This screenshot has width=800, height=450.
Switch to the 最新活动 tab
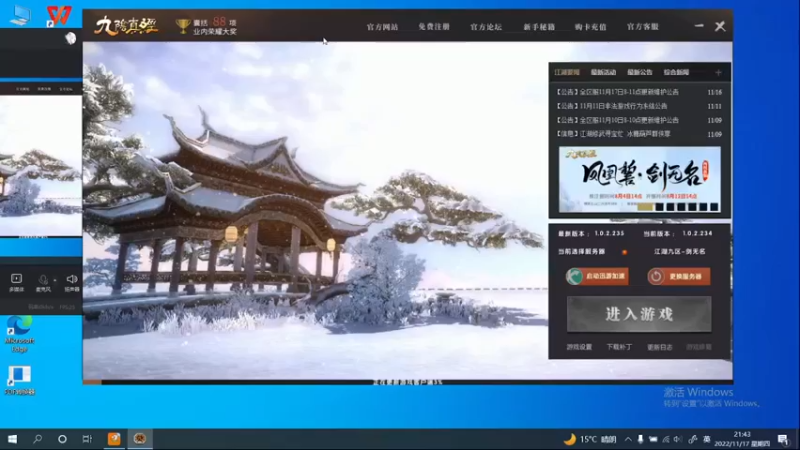[x=603, y=72]
